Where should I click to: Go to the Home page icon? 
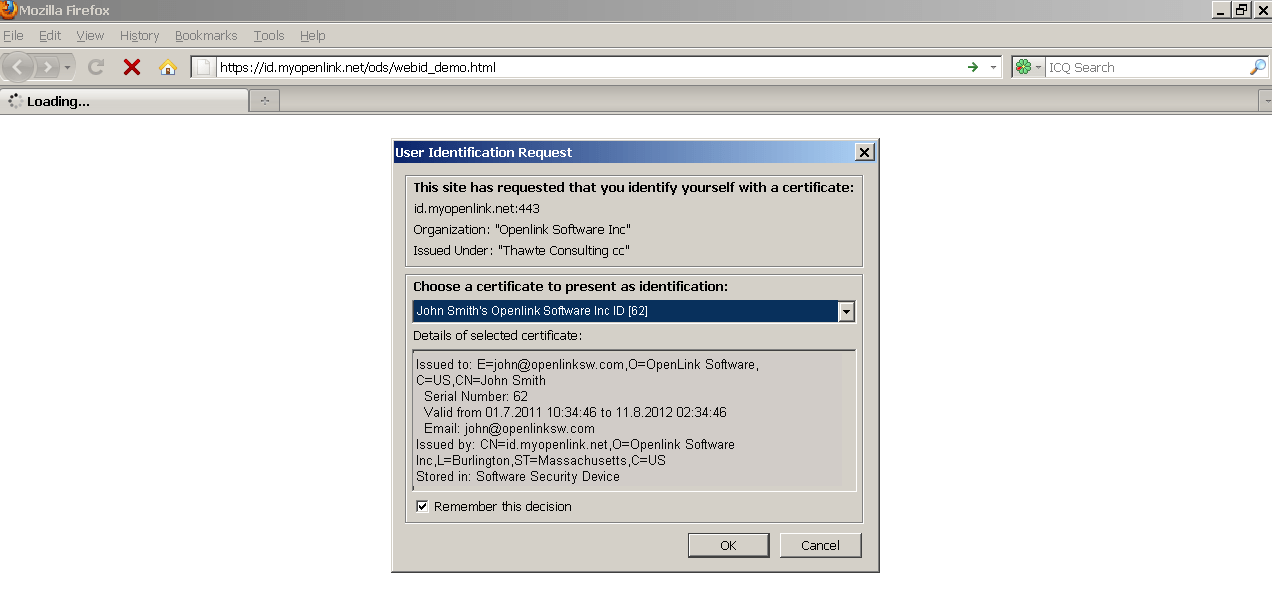[167, 67]
